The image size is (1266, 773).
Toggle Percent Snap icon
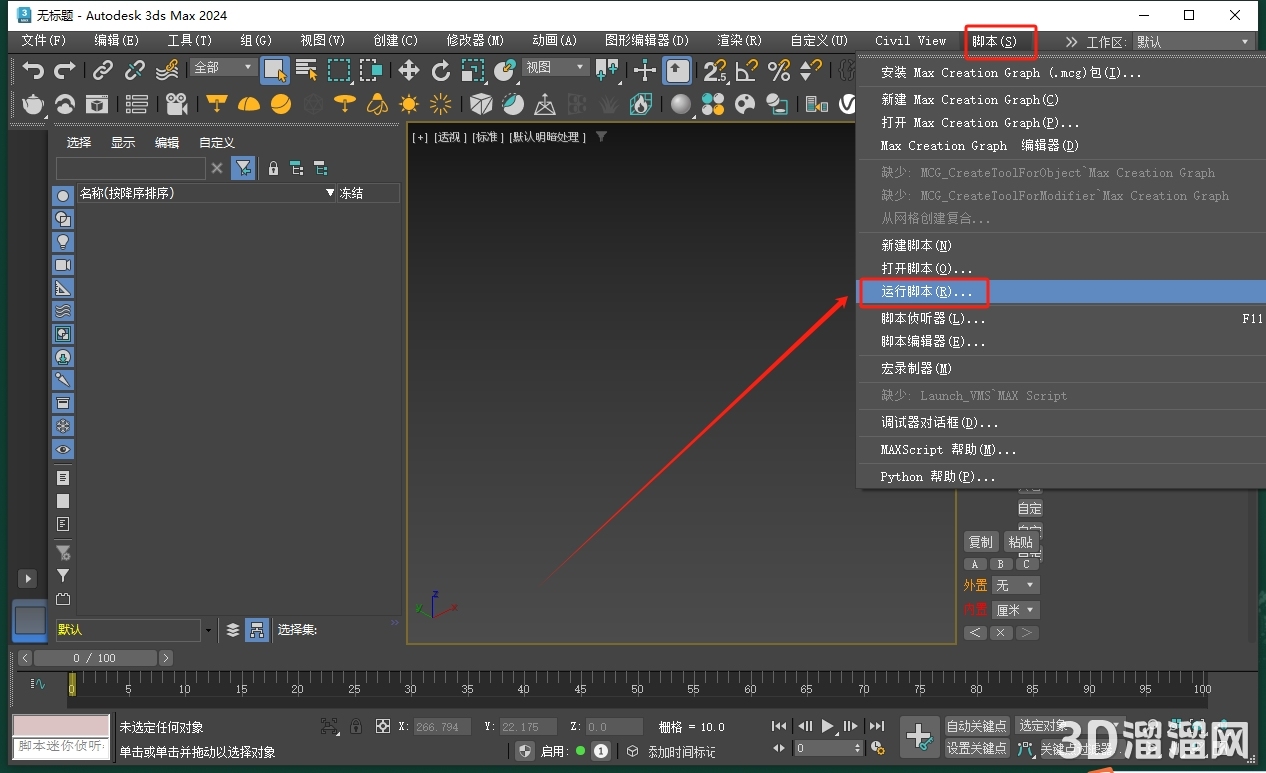779,70
